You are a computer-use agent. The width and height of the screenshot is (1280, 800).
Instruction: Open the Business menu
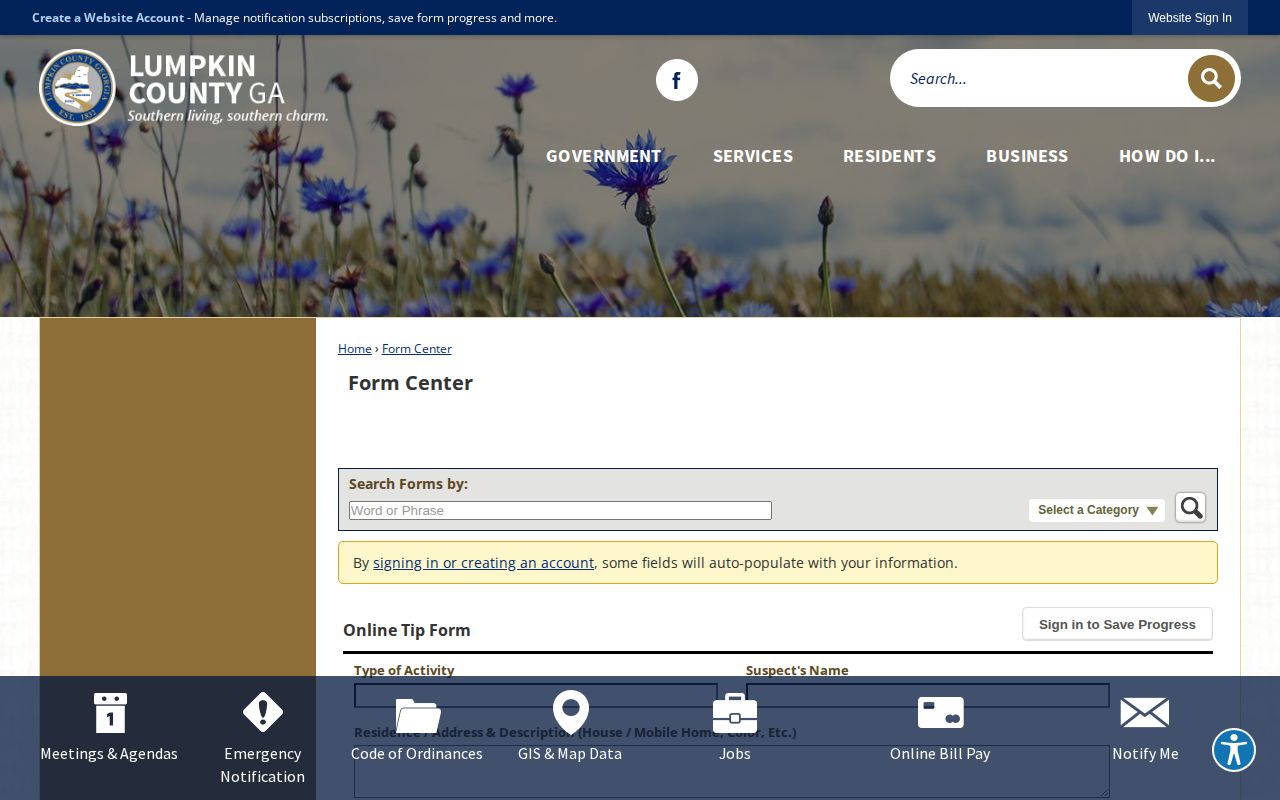pos(1027,156)
